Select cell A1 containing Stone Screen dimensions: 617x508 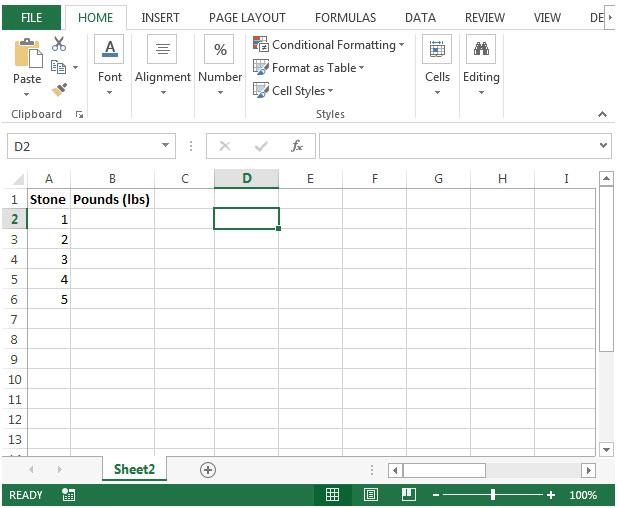(x=49, y=199)
